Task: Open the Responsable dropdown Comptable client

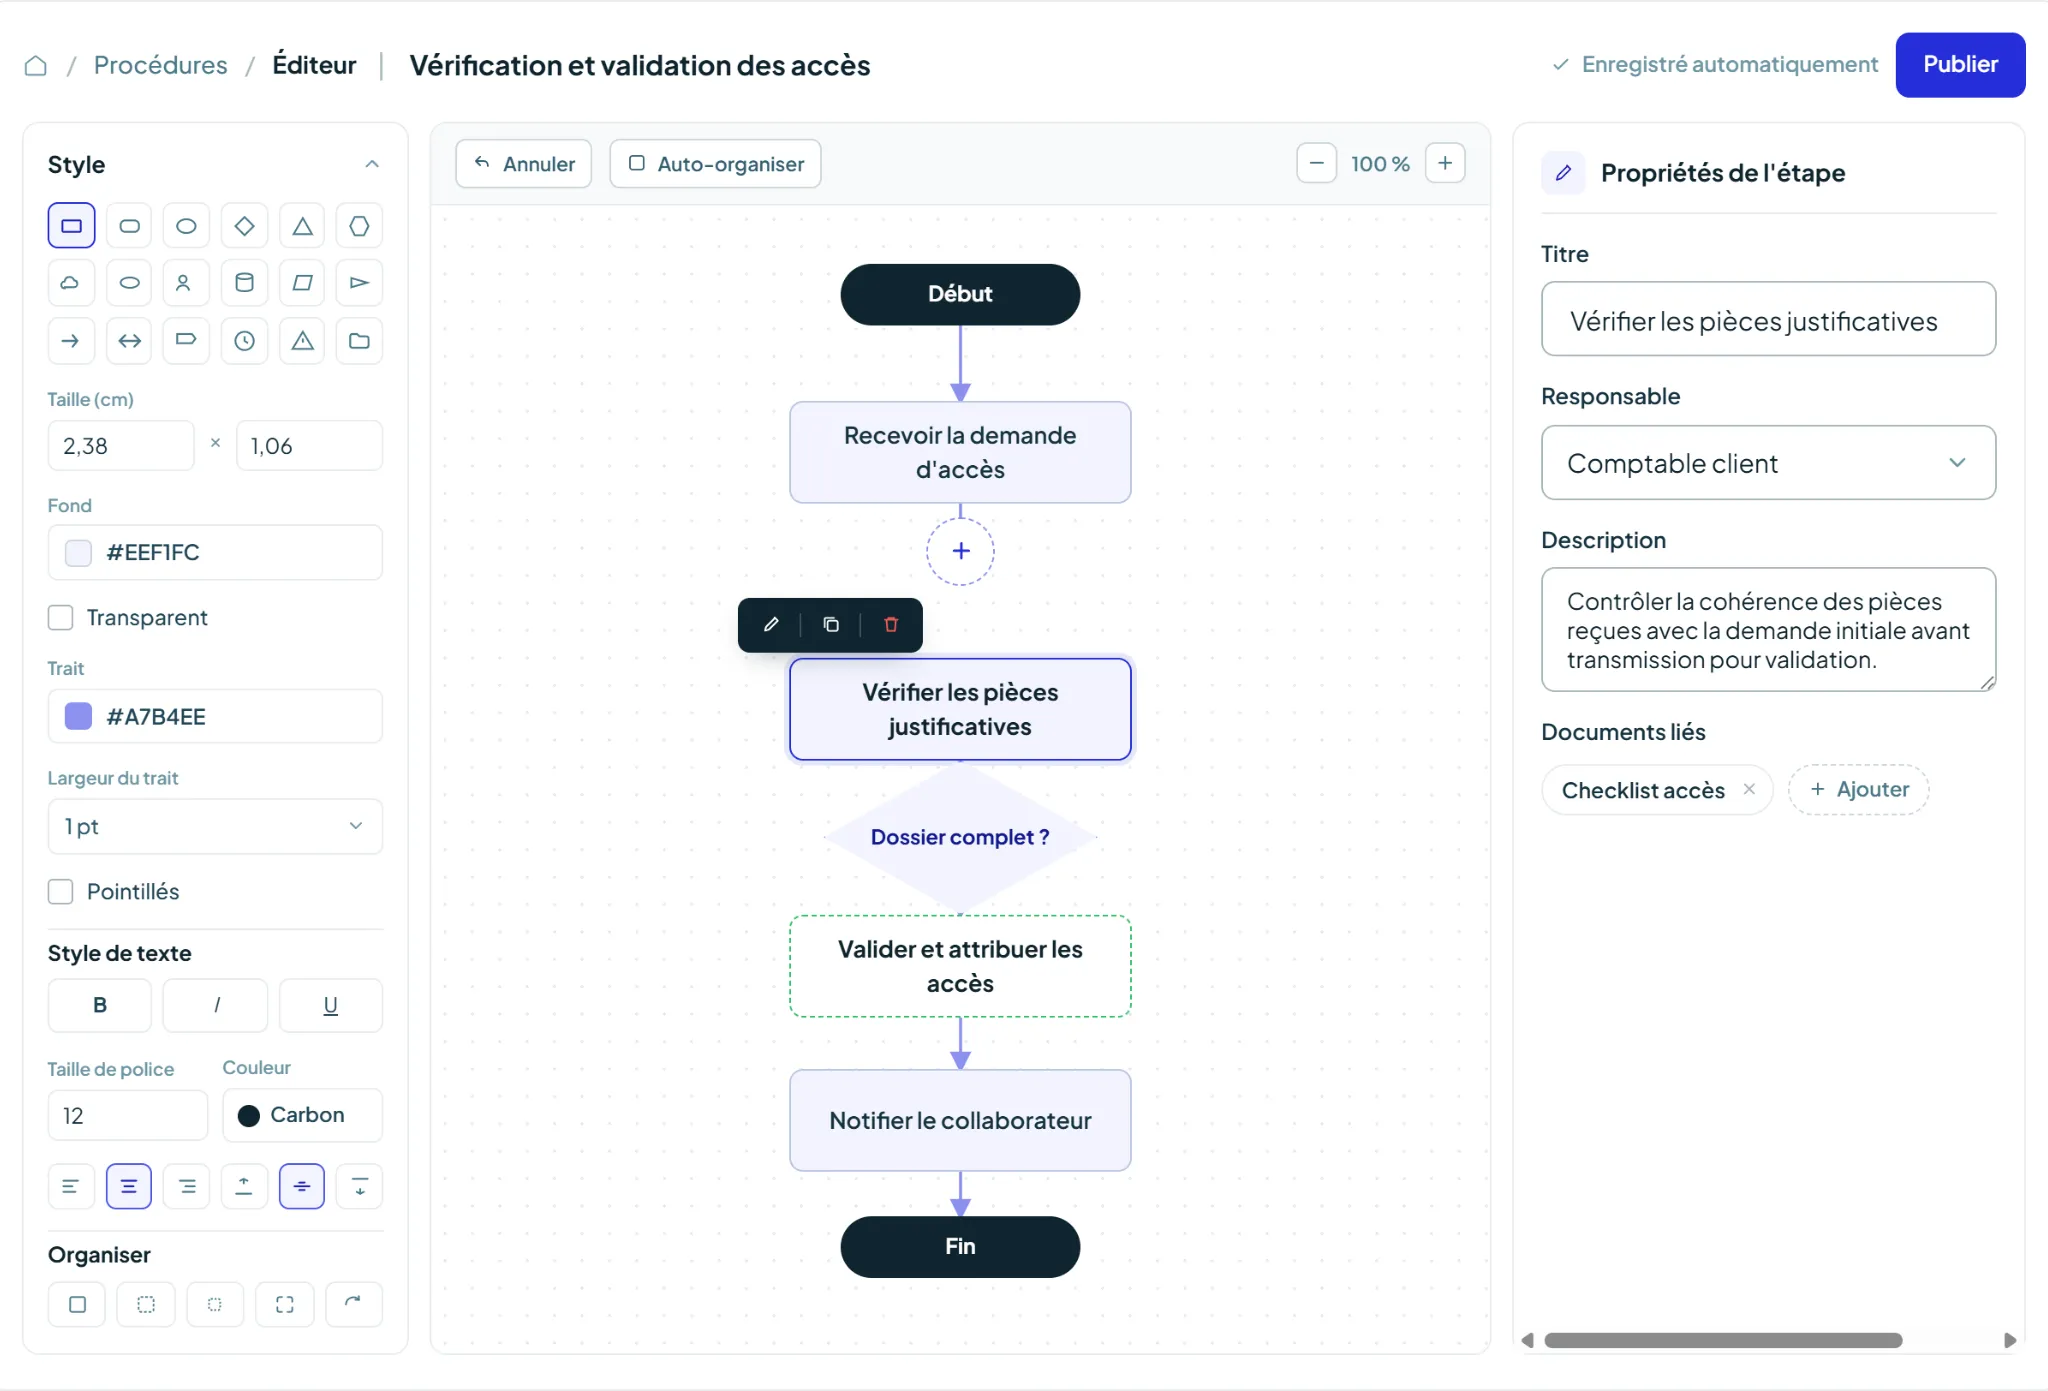Action: pyautogui.click(x=1768, y=463)
